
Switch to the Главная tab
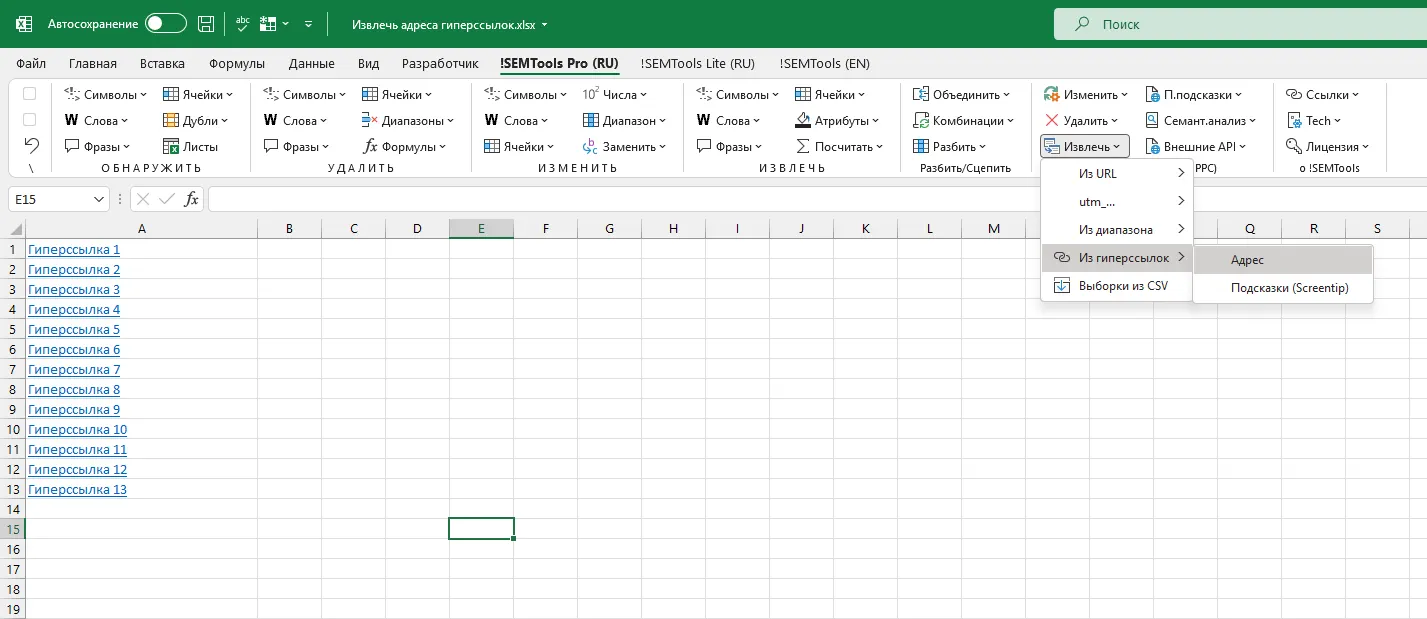pyautogui.click(x=93, y=63)
